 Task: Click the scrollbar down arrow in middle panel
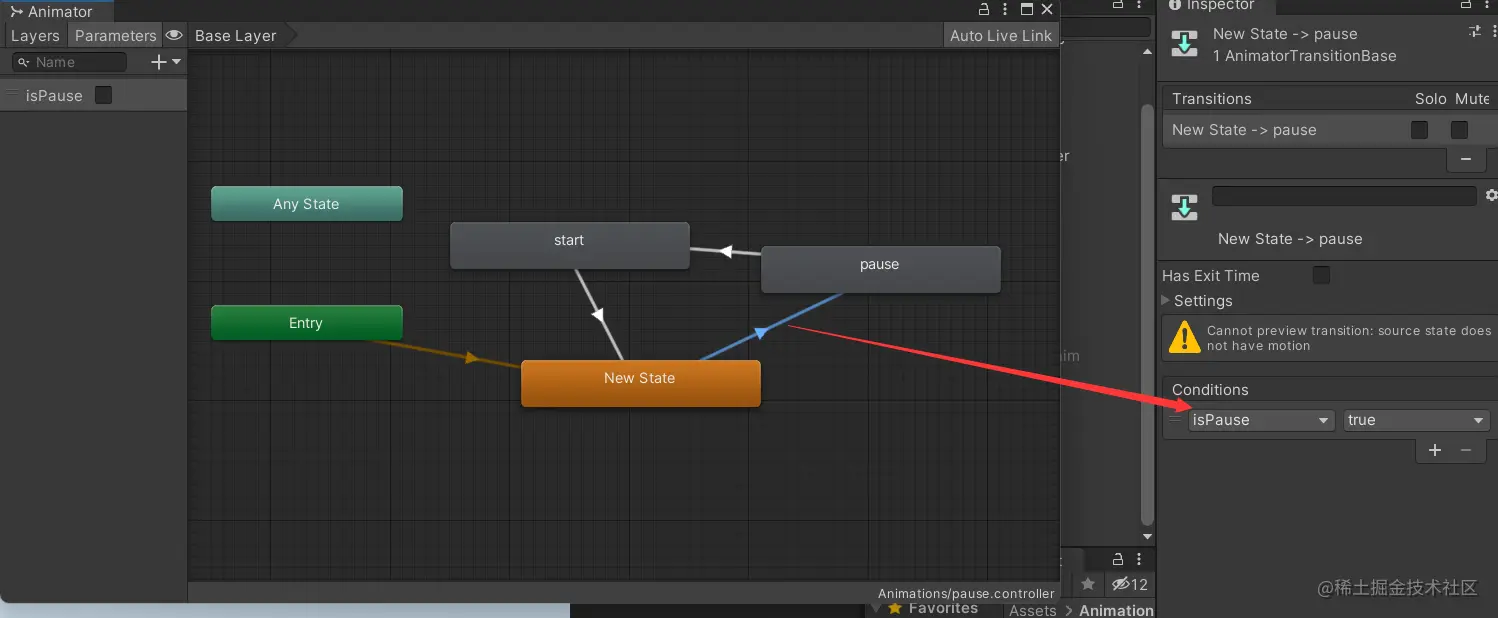[x=1147, y=538]
